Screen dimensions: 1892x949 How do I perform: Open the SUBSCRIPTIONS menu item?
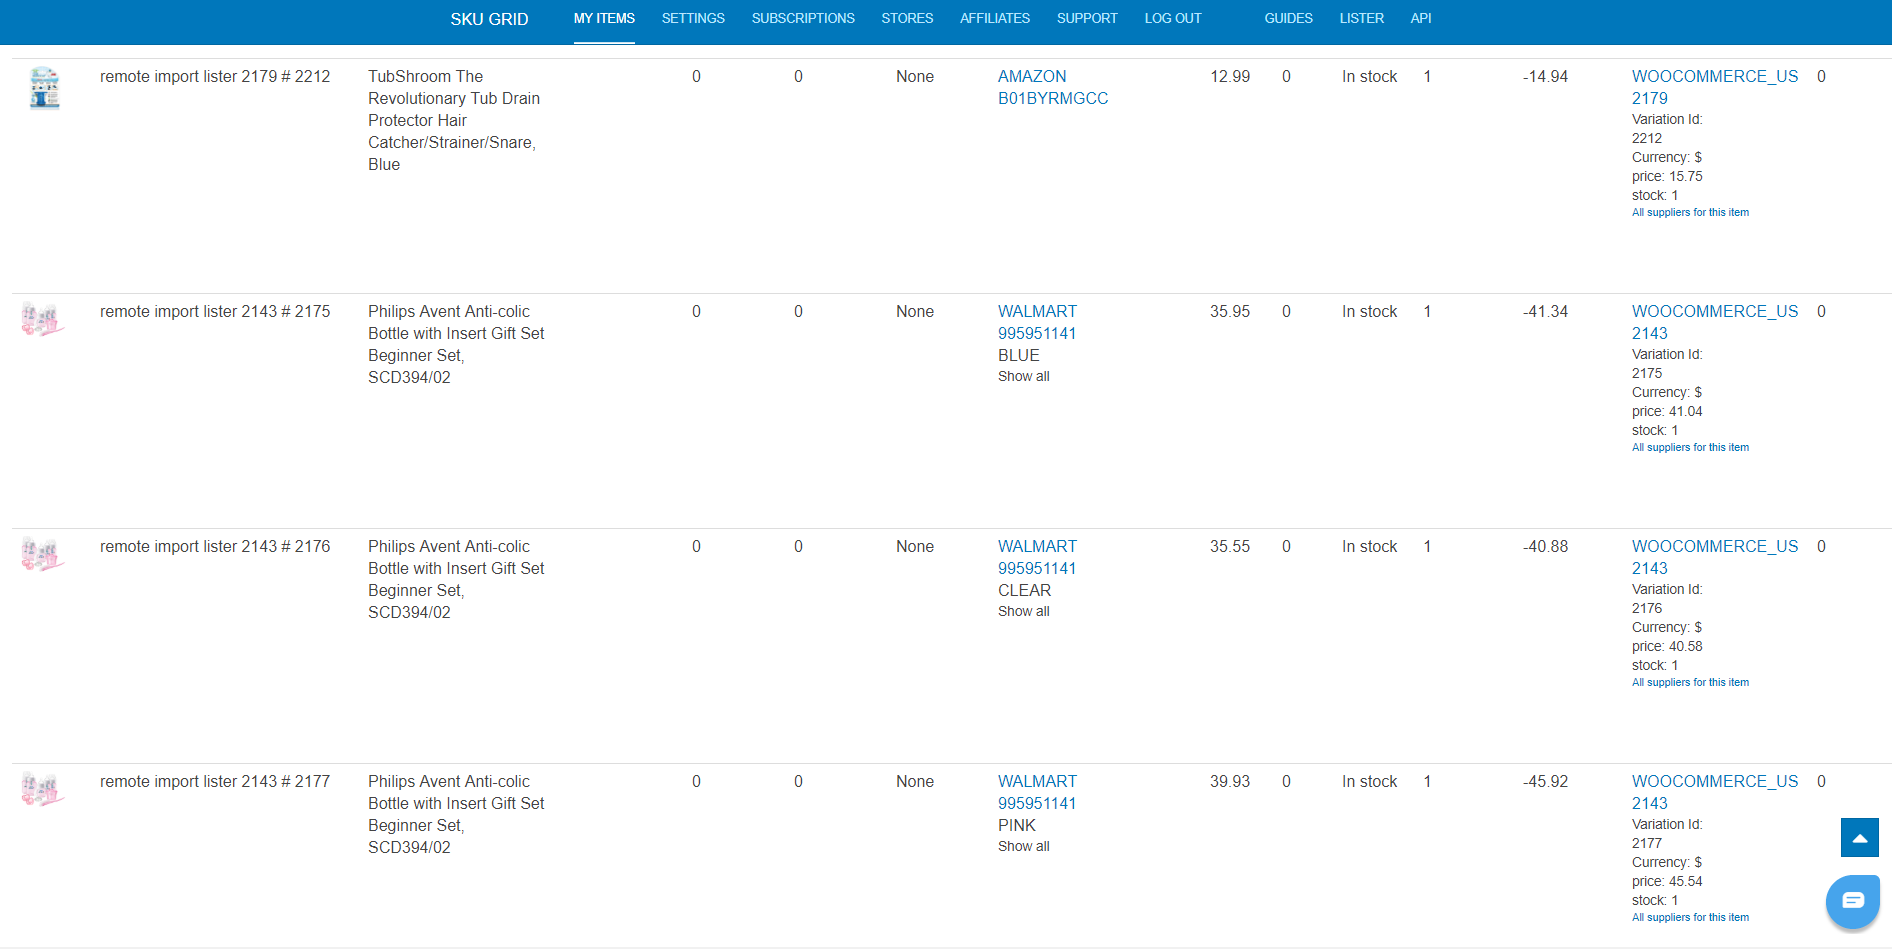pos(803,18)
